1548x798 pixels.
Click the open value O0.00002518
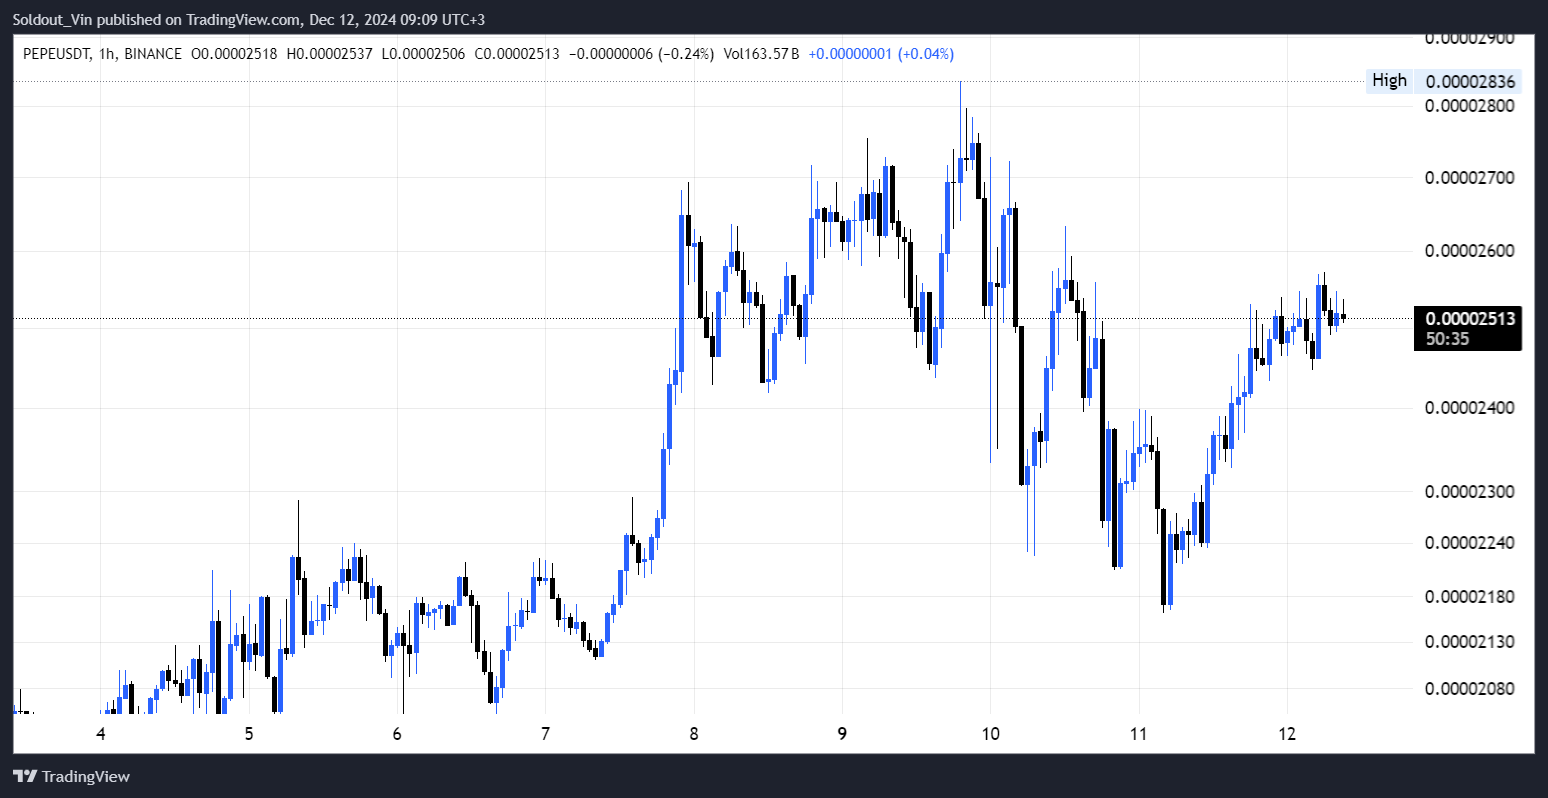(235, 54)
